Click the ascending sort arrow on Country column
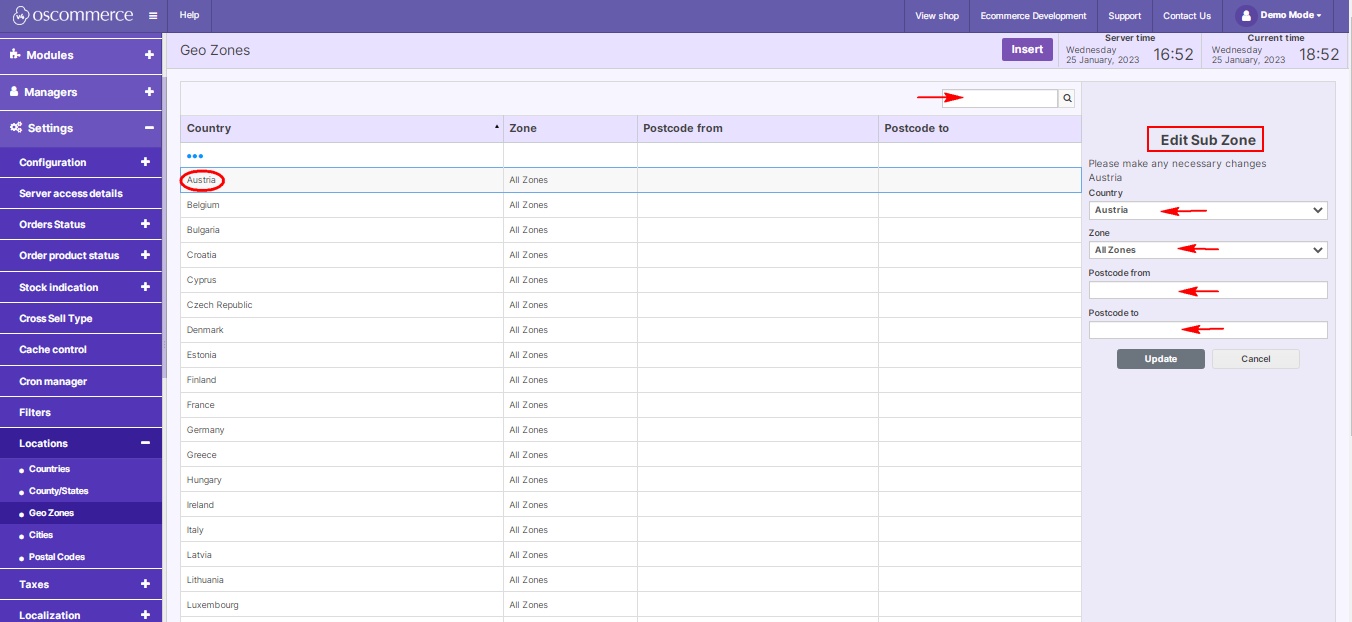 coord(496,124)
